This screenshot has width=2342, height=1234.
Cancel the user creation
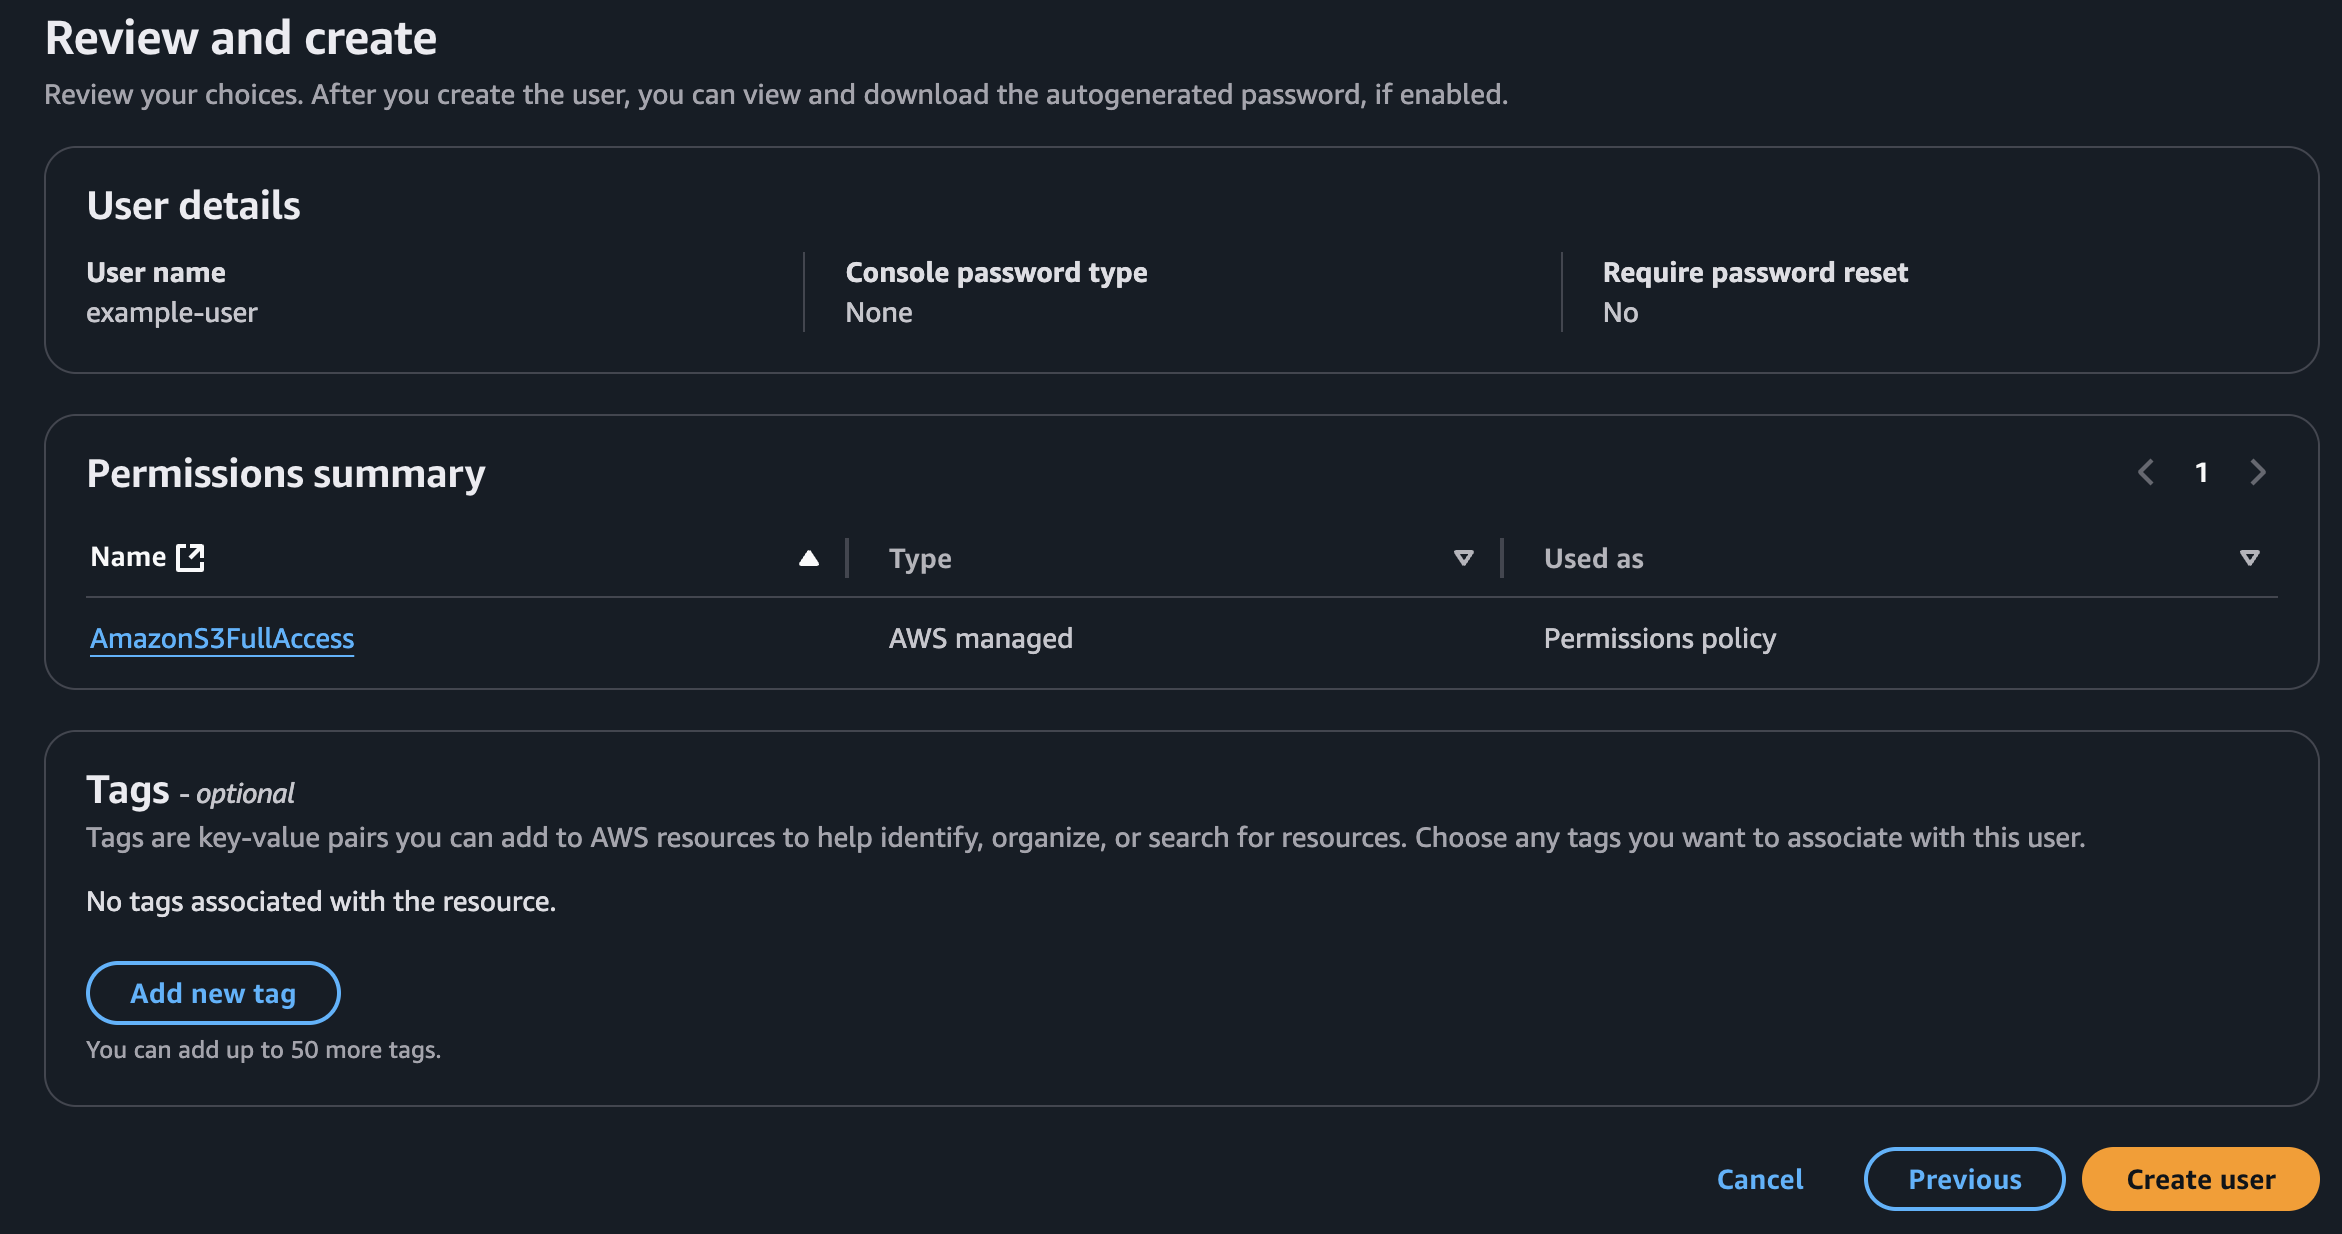pos(1760,1179)
